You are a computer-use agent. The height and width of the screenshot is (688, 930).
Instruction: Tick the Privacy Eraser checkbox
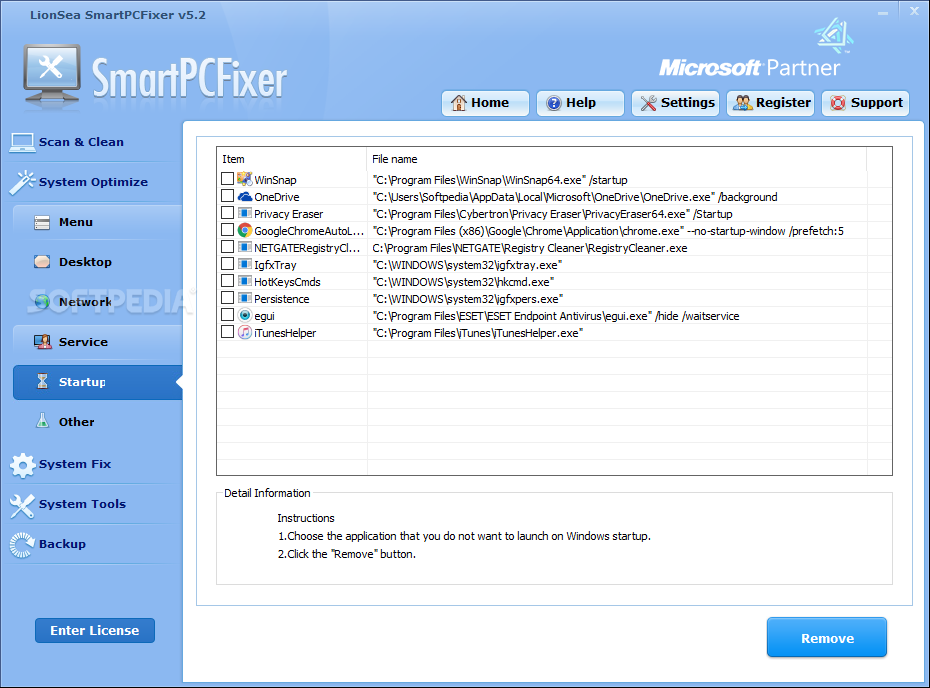(227, 212)
